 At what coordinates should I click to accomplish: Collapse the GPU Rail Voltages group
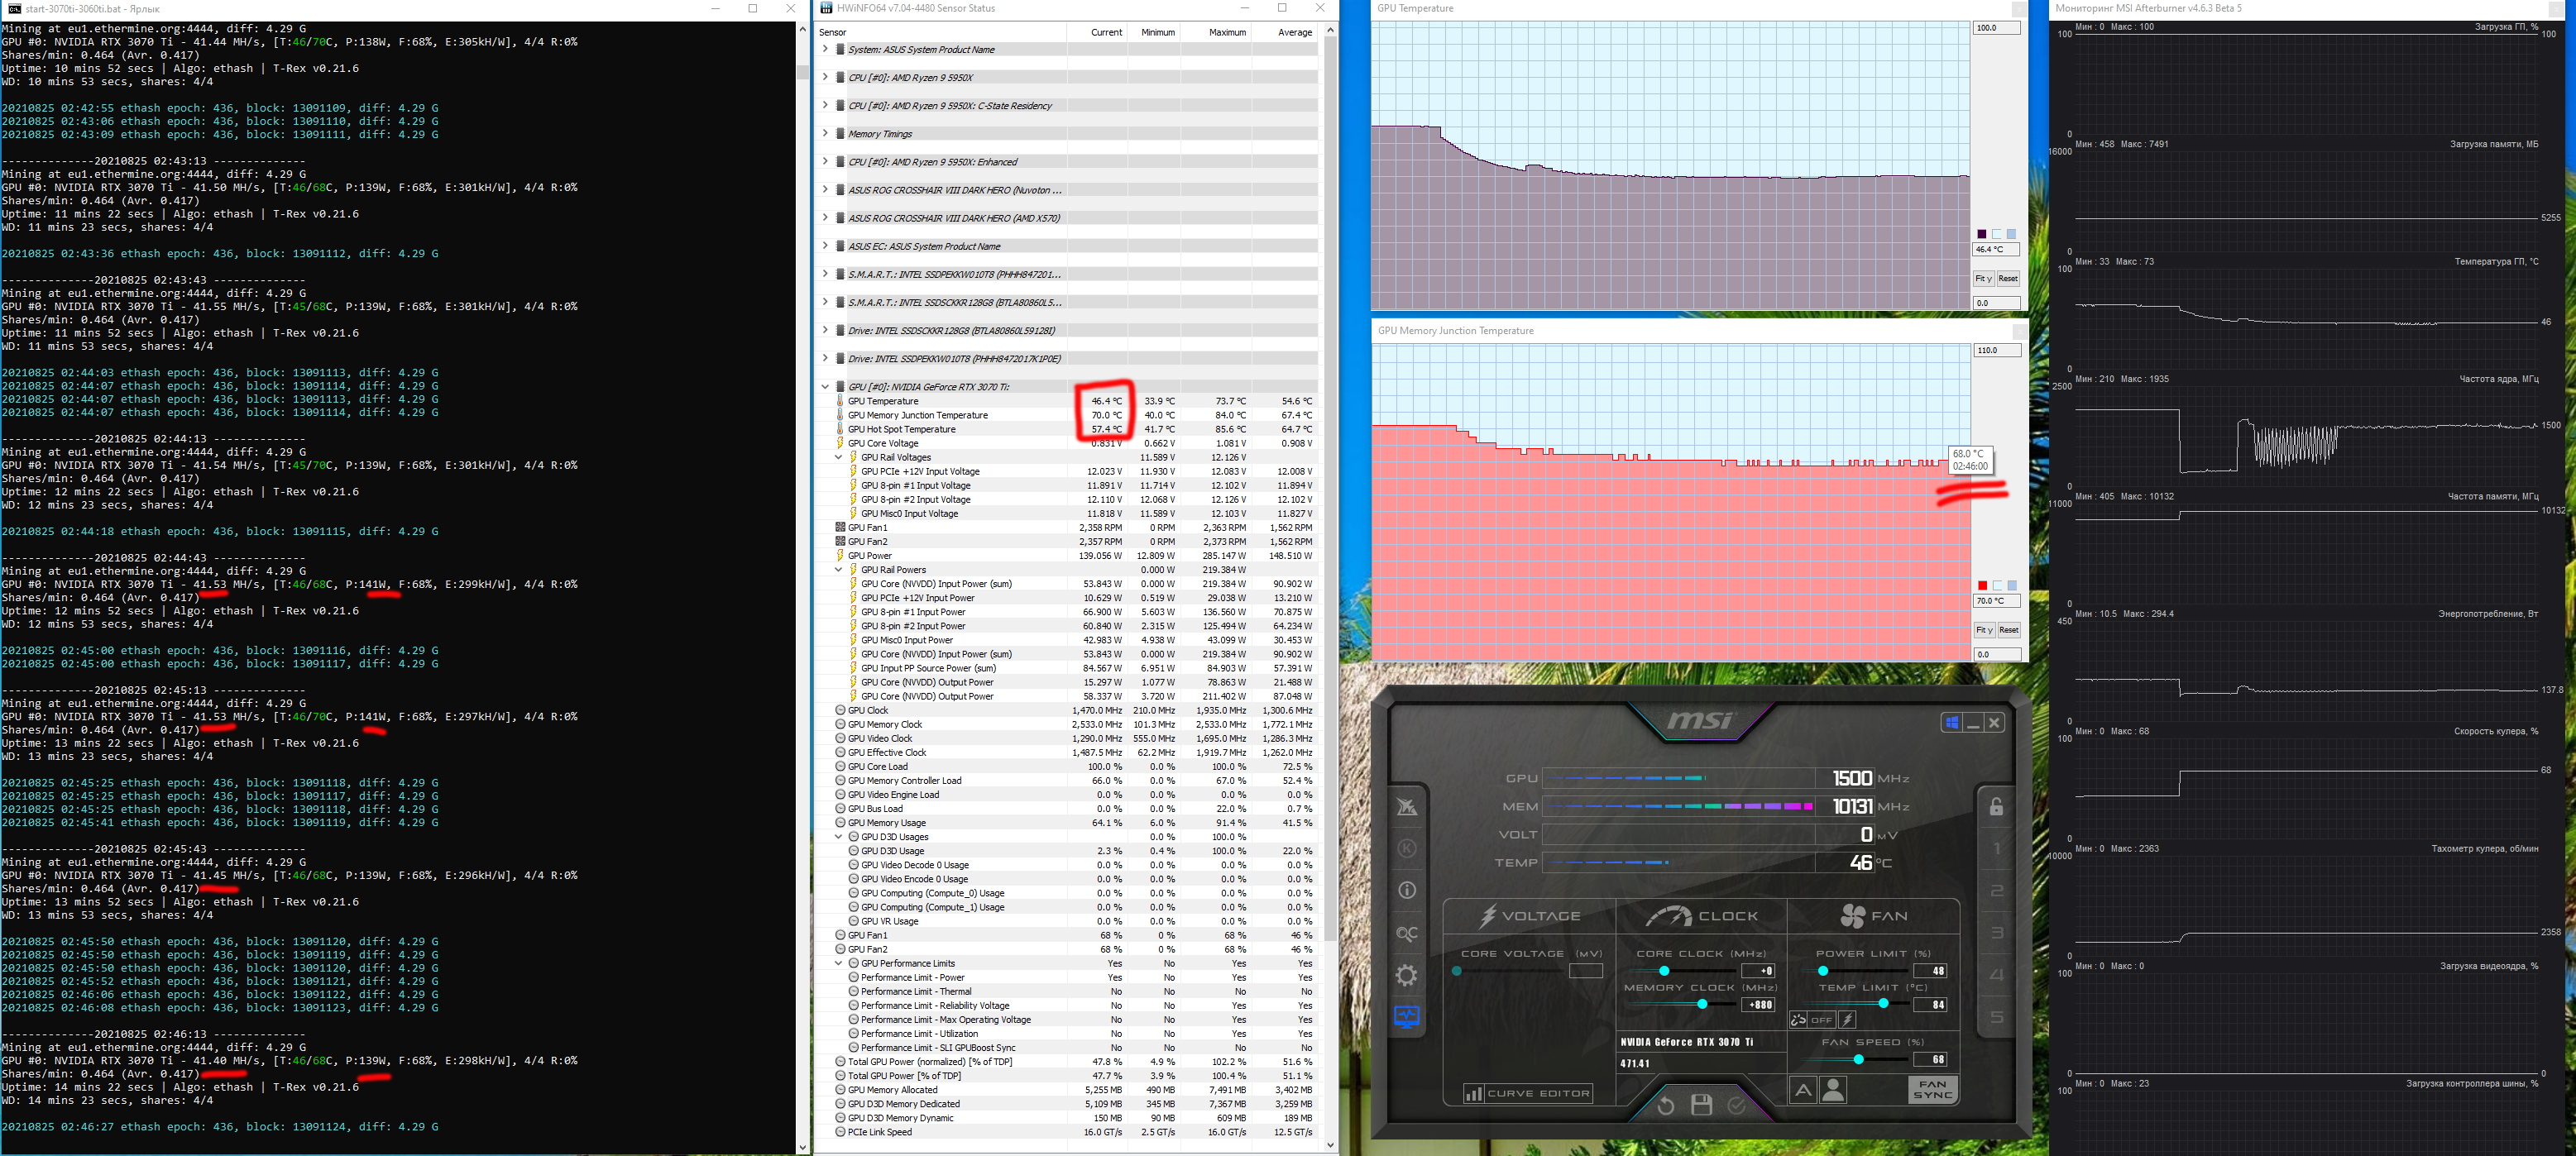[x=838, y=457]
